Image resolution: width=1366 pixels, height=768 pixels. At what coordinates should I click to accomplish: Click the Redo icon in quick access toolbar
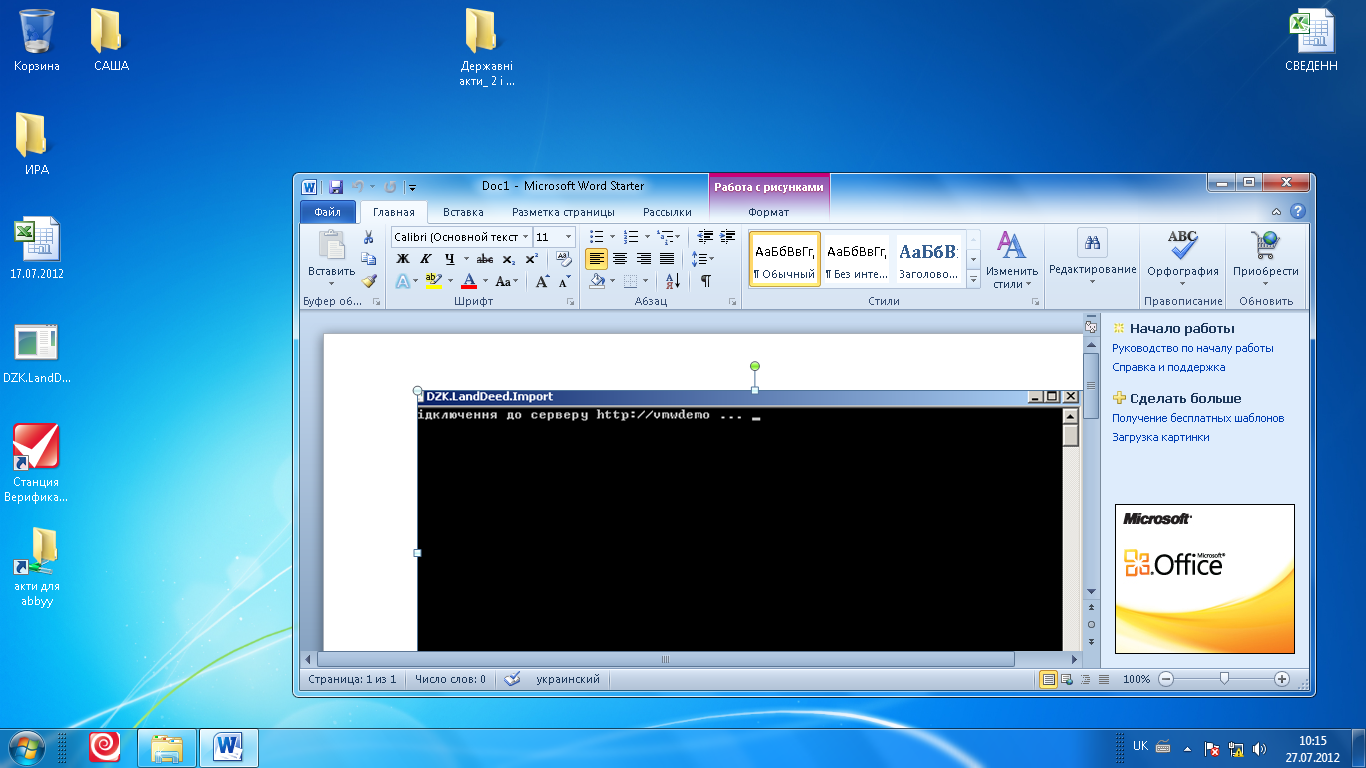(390, 187)
